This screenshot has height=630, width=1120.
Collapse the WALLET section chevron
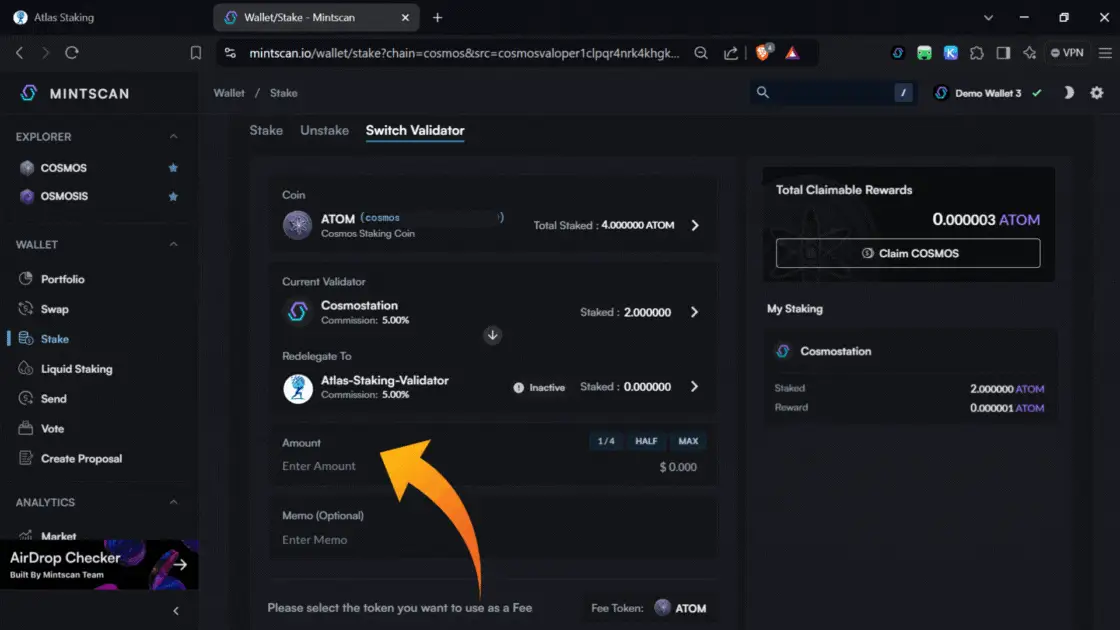173,245
